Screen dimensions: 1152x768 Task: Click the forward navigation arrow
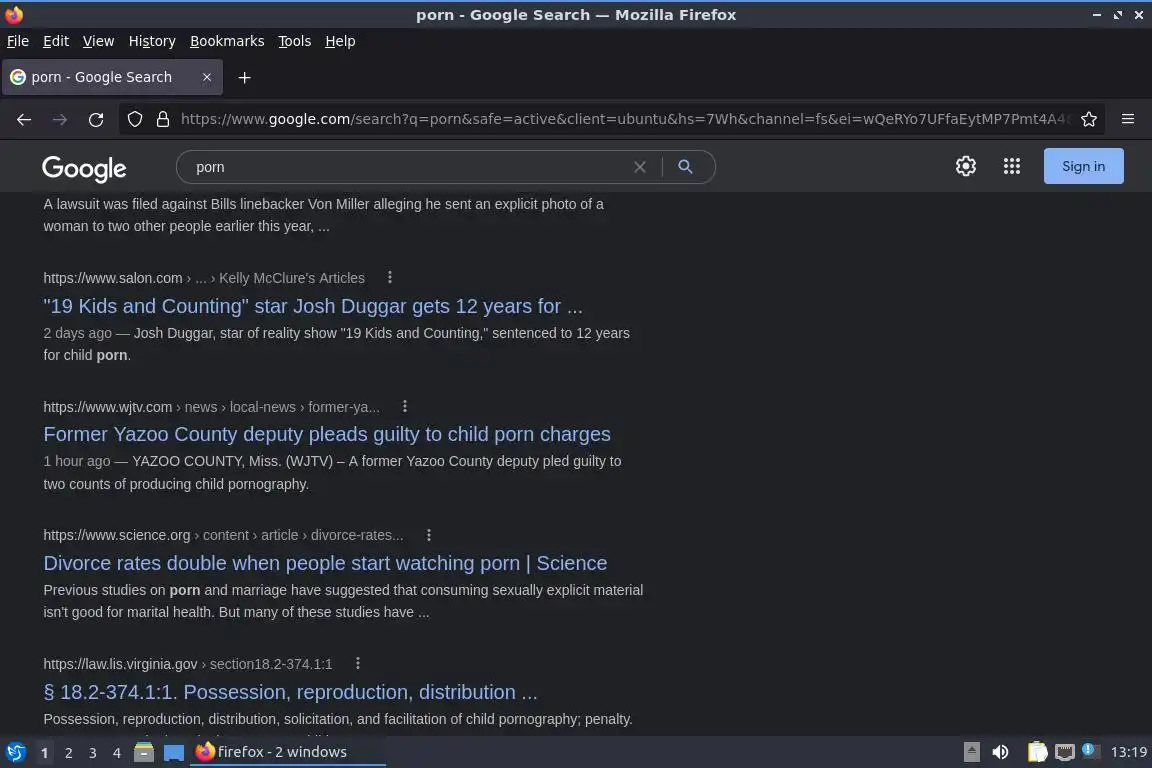[60, 120]
